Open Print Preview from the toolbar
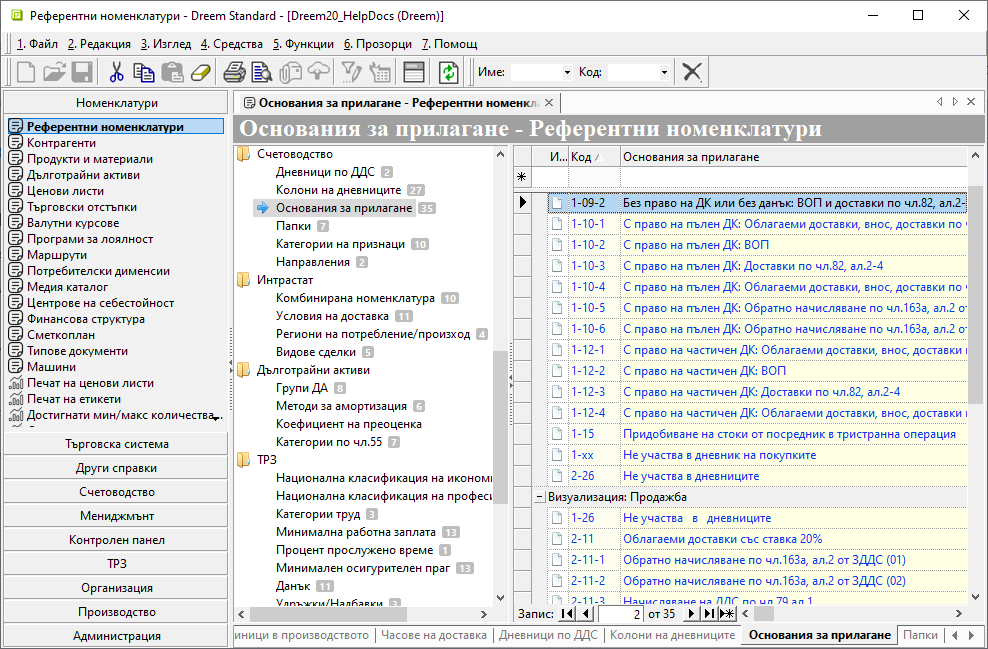 pos(262,72)
